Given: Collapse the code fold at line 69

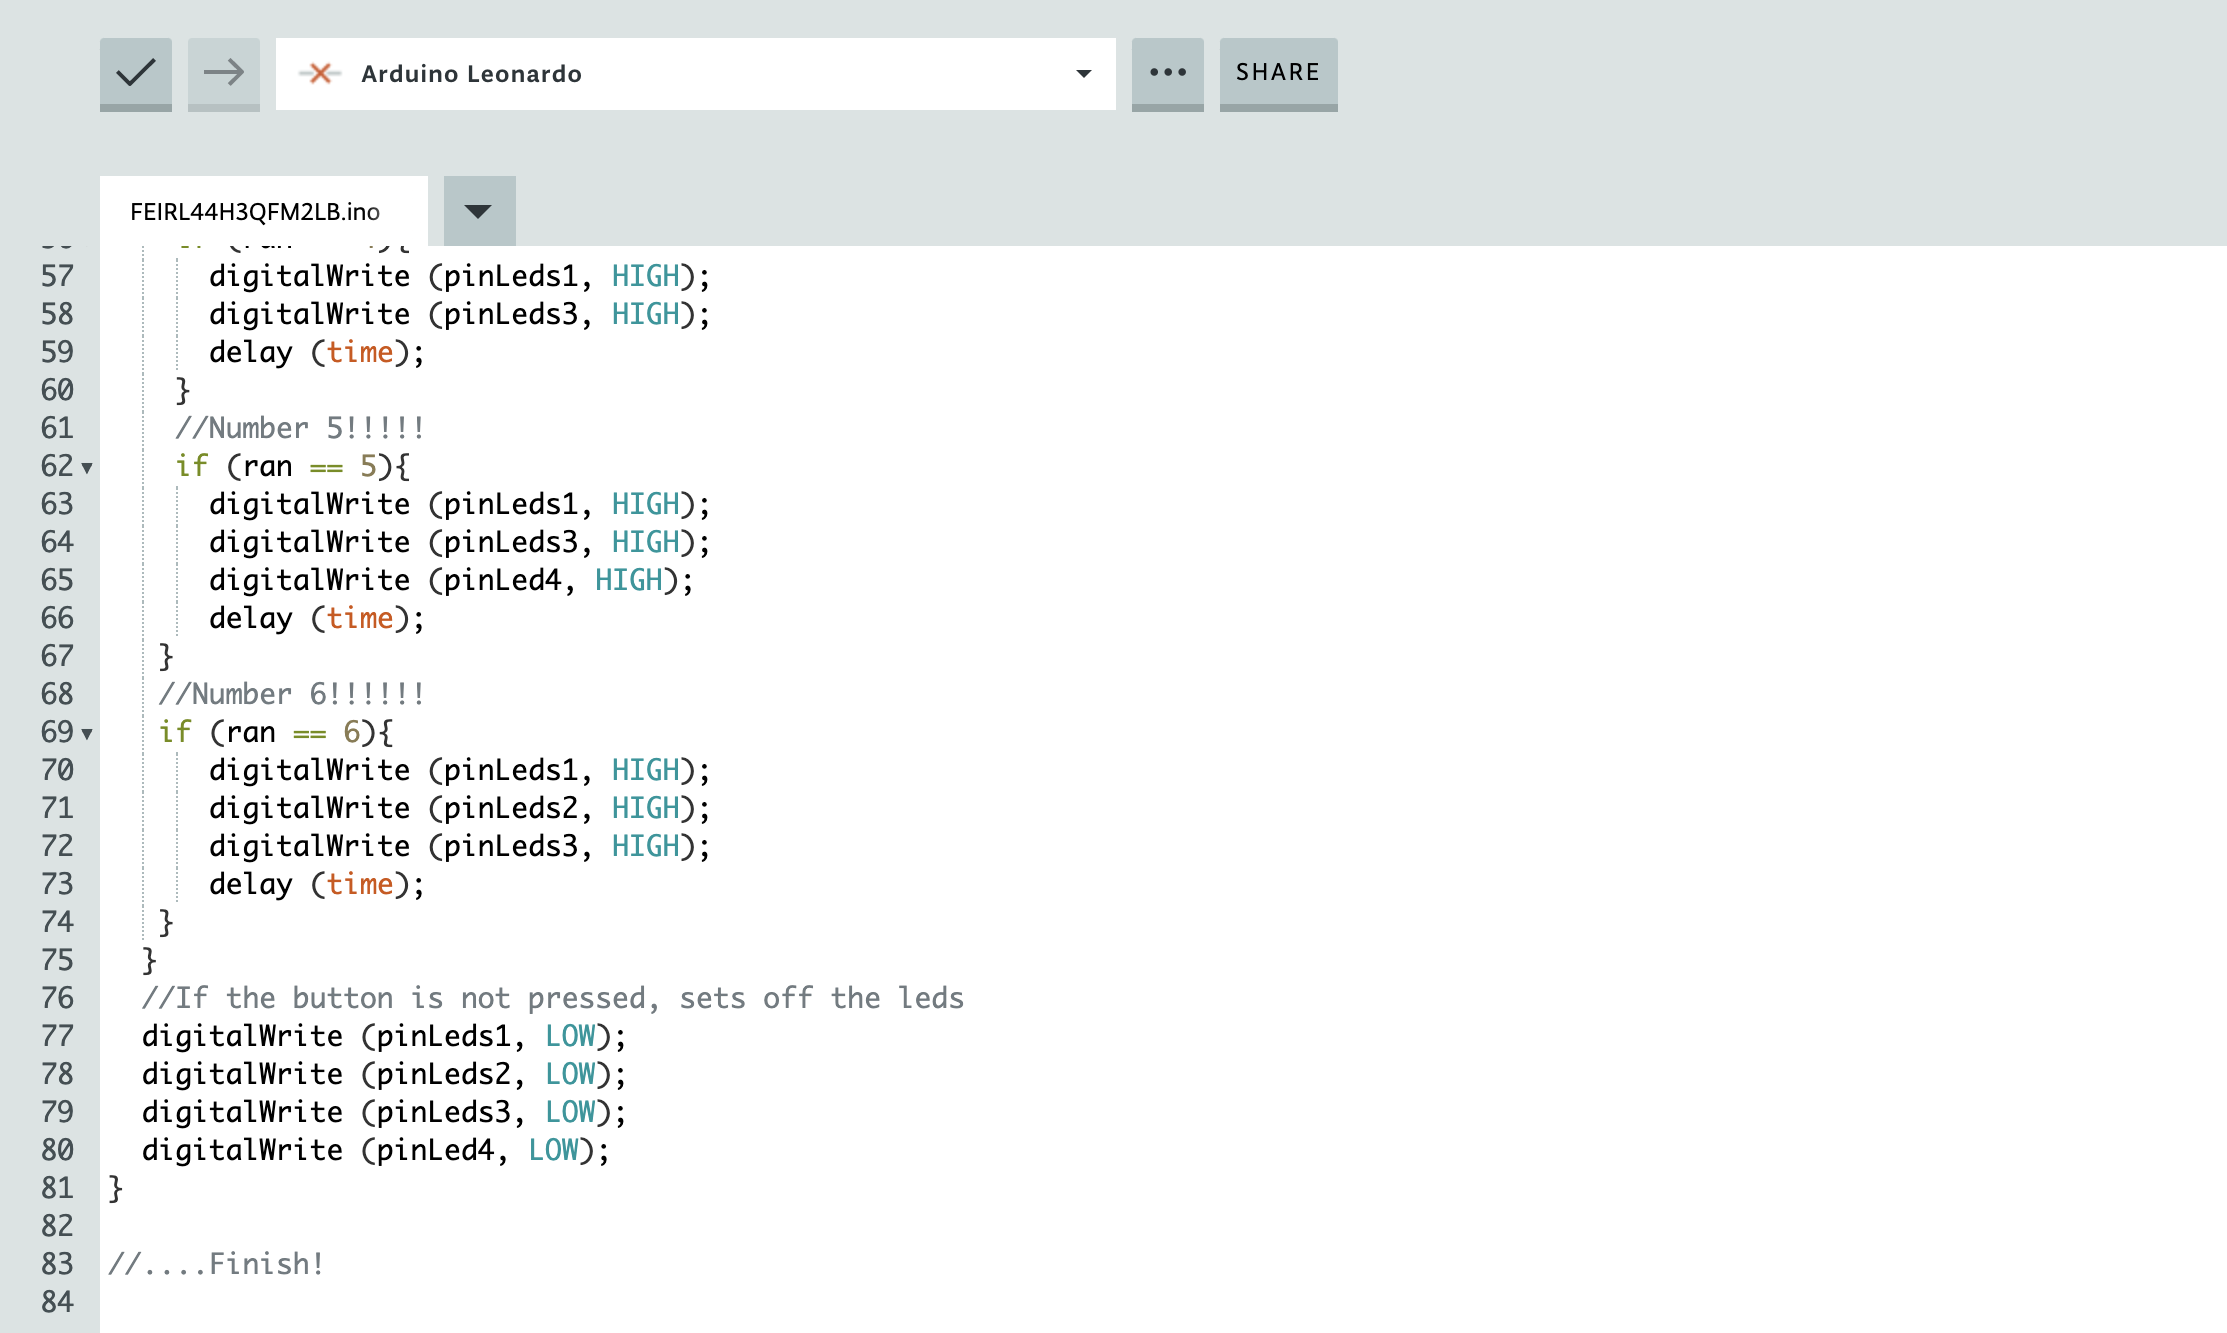Looking at the screenshot, I should (87, 734).
